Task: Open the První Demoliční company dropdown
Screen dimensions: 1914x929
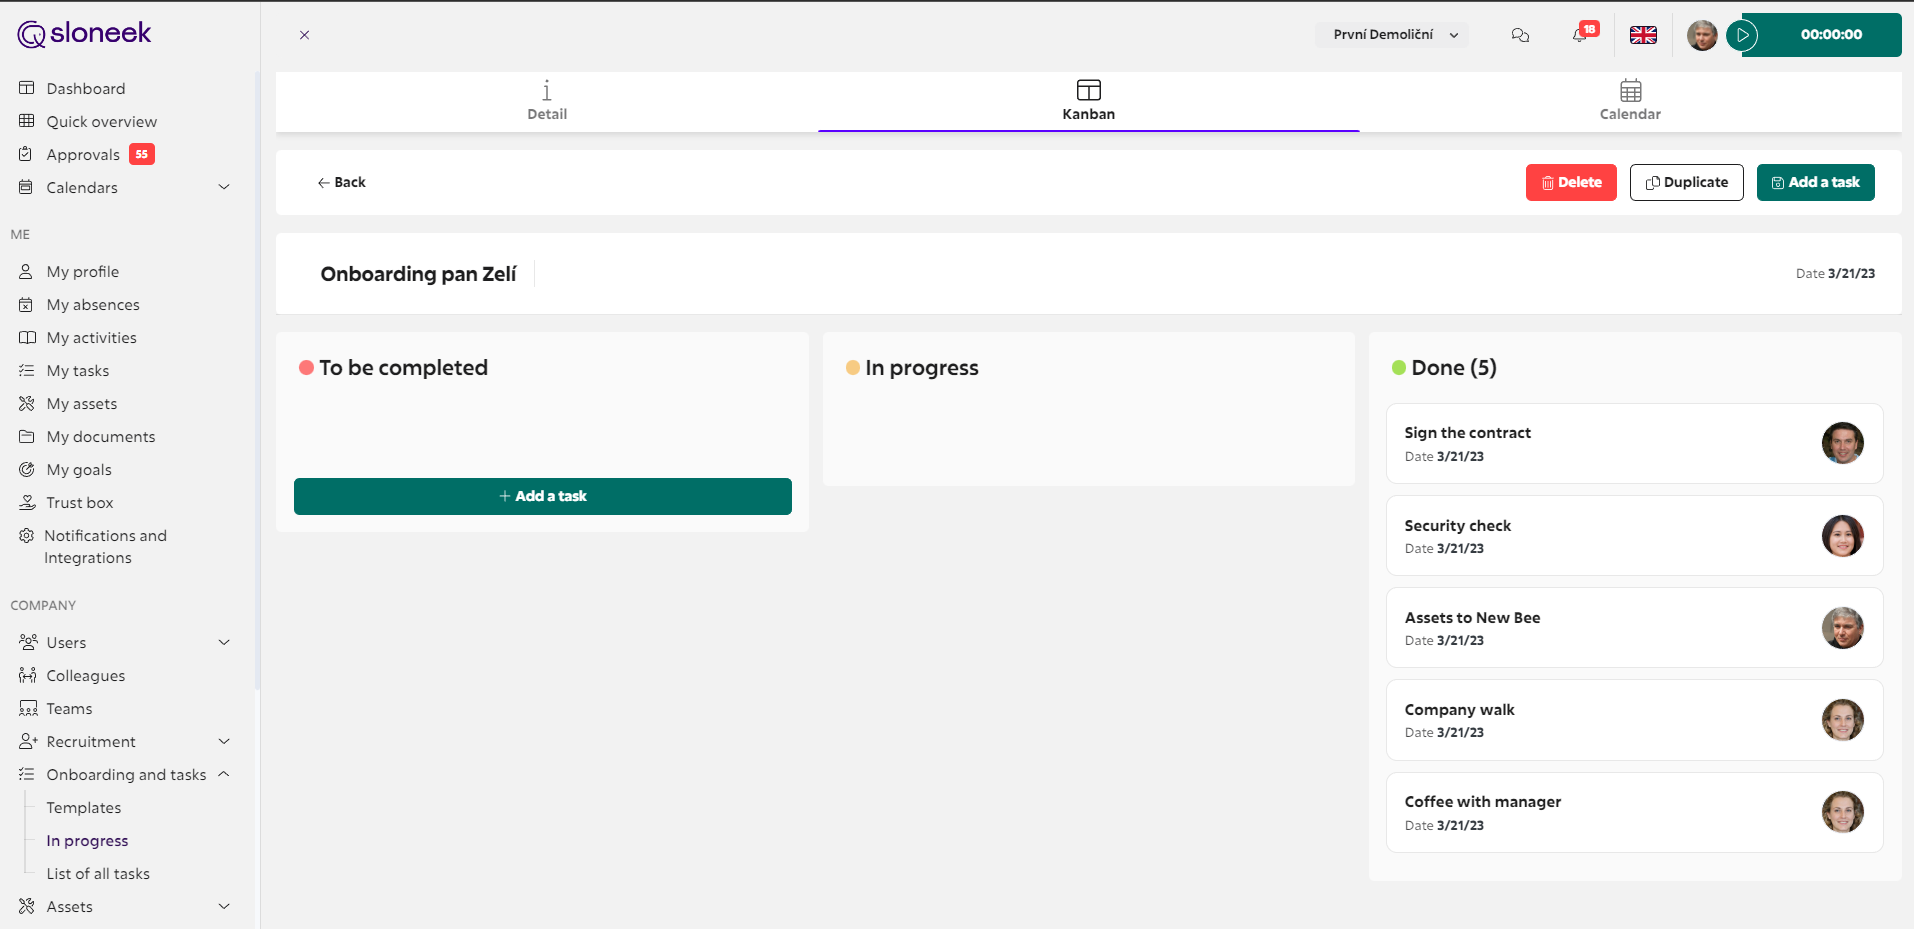Action: click(1391, 35)
